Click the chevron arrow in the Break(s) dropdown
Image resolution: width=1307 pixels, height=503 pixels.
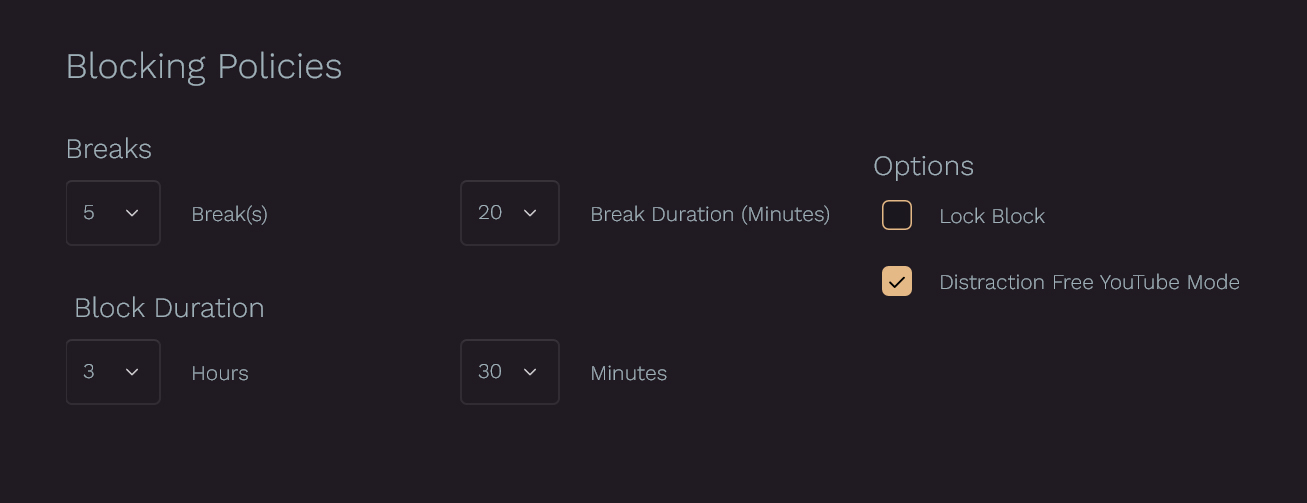pyautogui.click(x=132, y=213)
